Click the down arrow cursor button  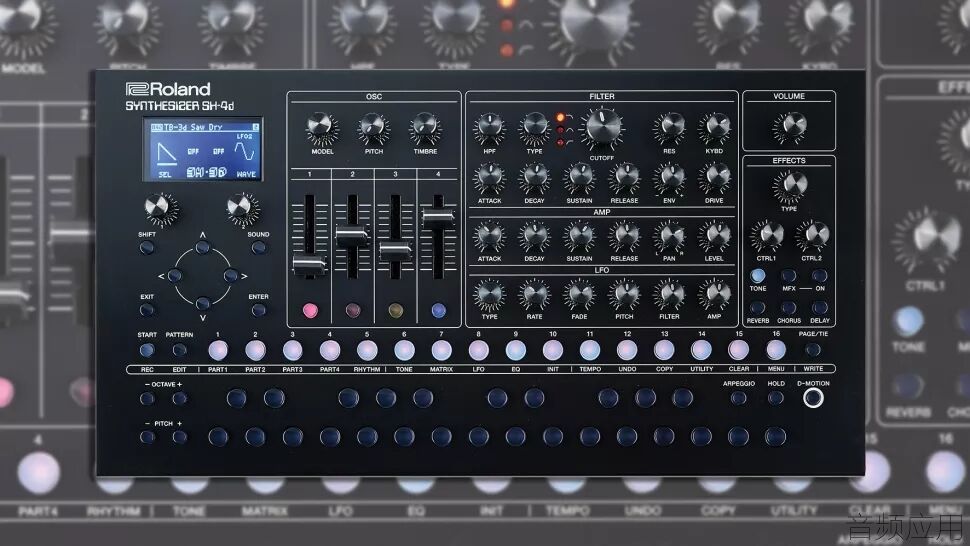pyautogui.click(x=202, y=304)
